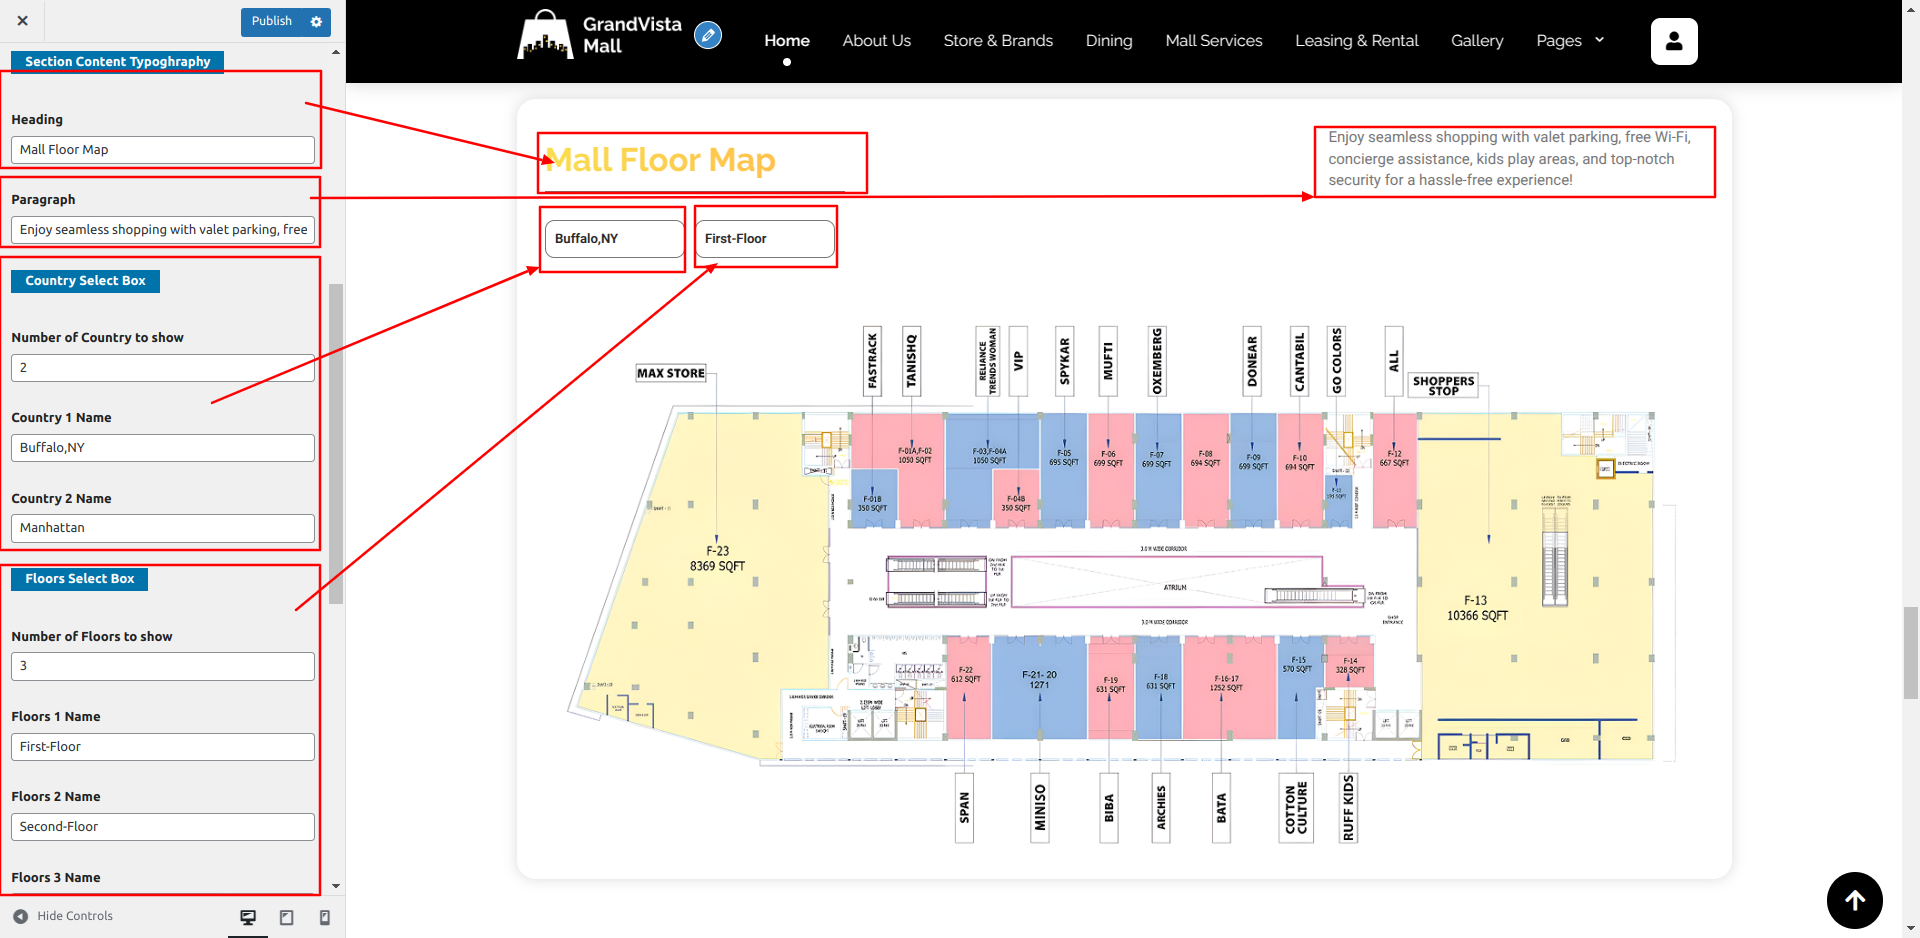The image size is (1920, 938).
Task: Open publish settings gear icon
Action: (316, 21)
